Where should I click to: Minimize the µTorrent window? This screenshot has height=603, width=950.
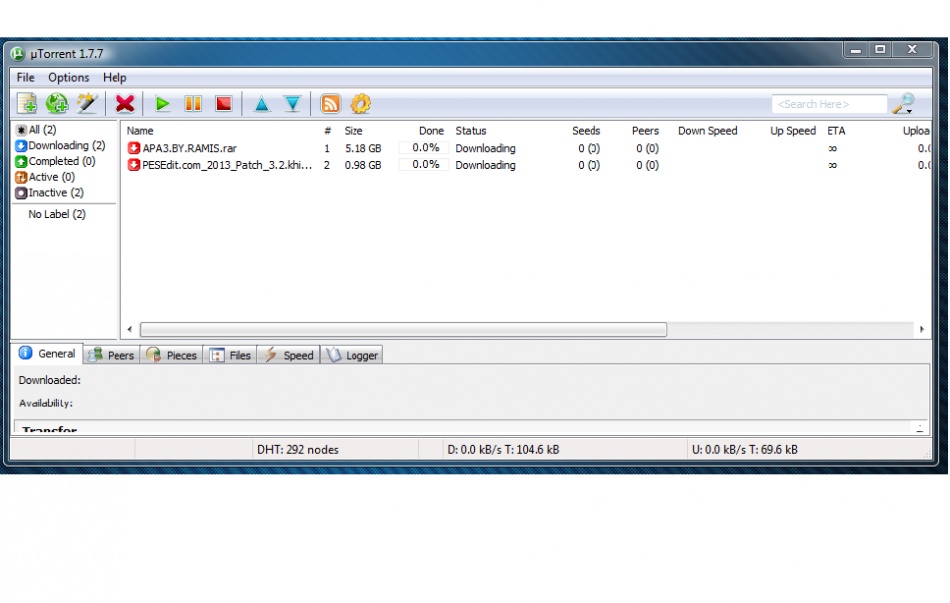click(855, 50)
